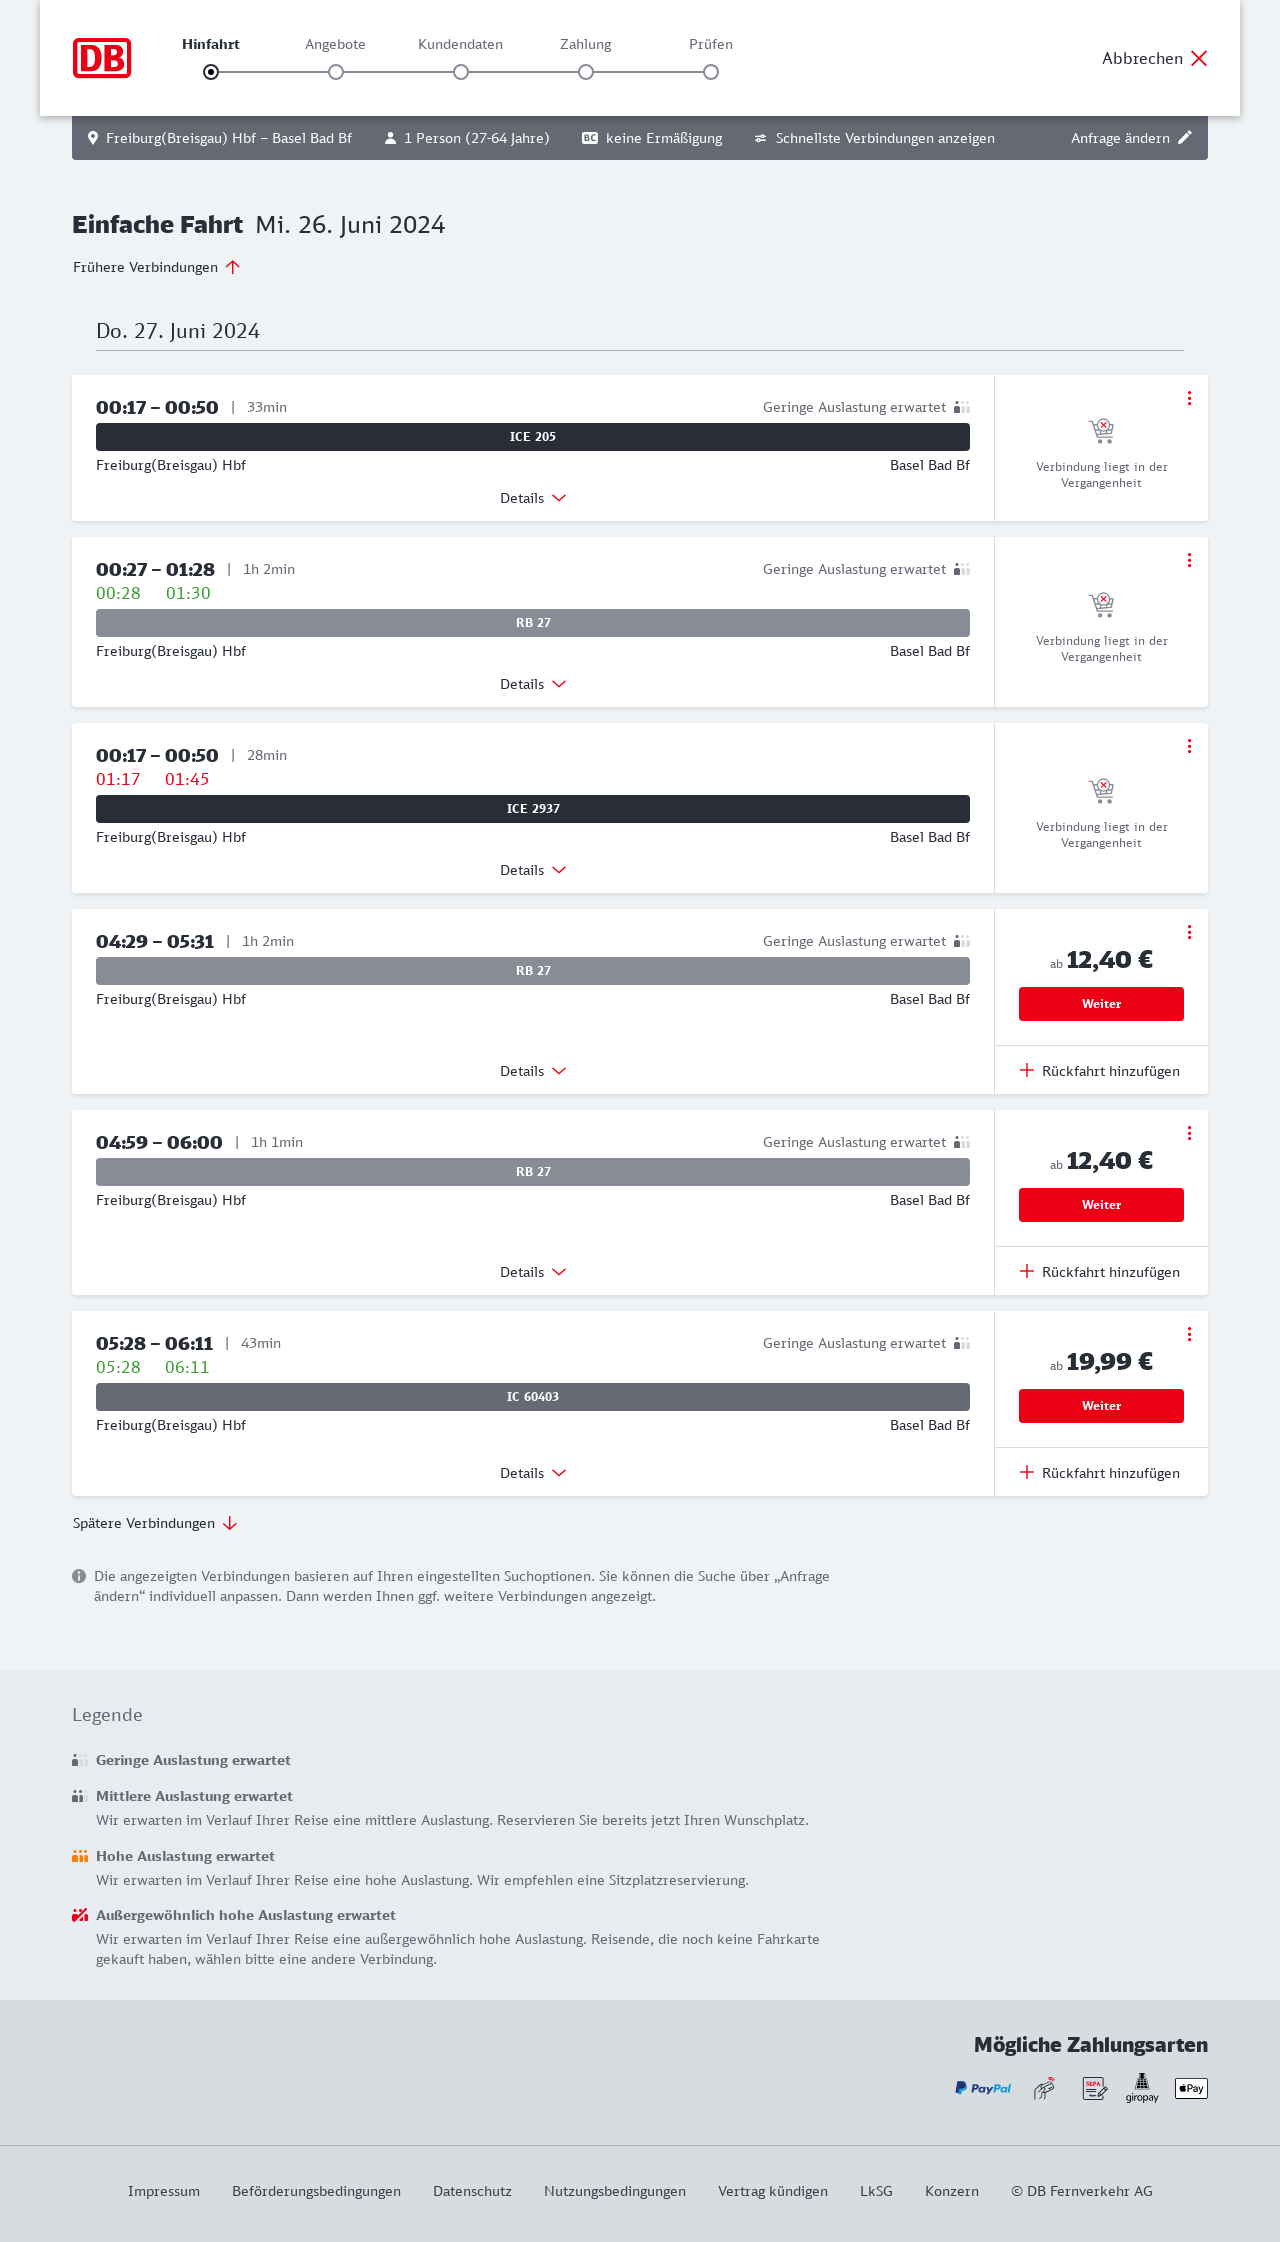Expand Details for the 04:59 RB 27 connection
The width and height of the screenshot is (1280, 2242).
533,1272
